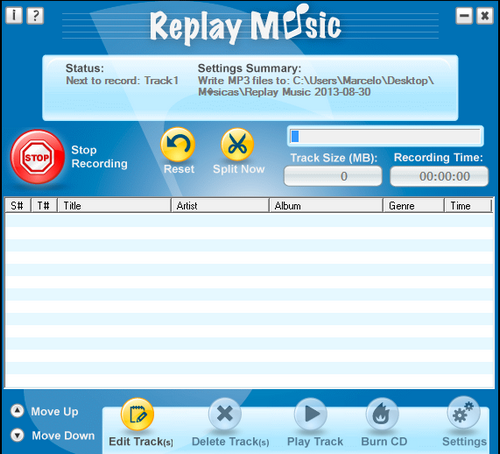Click the recording level progress bar
Screen dimensions: 500x454
tap(385, 136)
